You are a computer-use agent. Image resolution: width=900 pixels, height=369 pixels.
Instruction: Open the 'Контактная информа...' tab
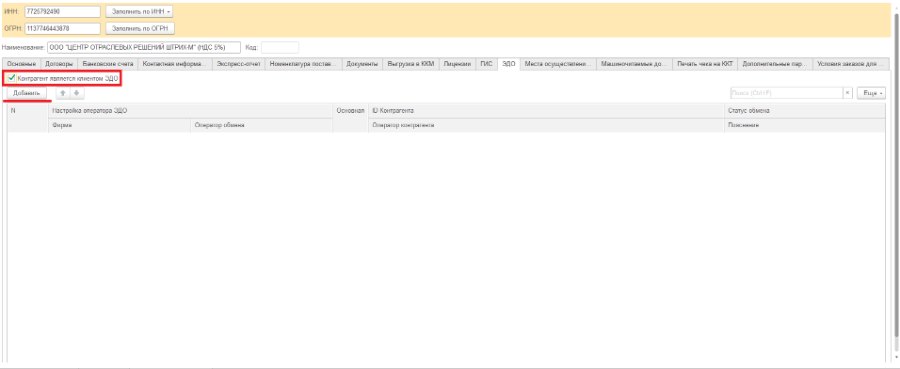coord(175,64)
